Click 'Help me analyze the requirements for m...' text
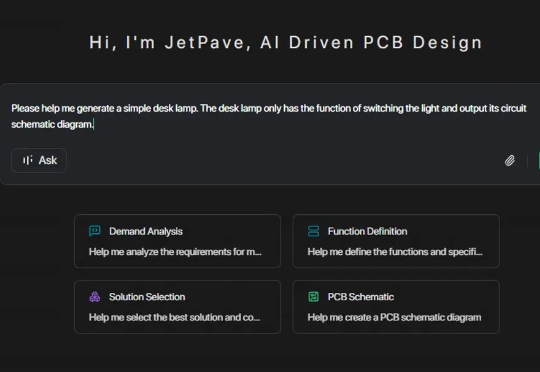540x372 pixels. point(175,252)
